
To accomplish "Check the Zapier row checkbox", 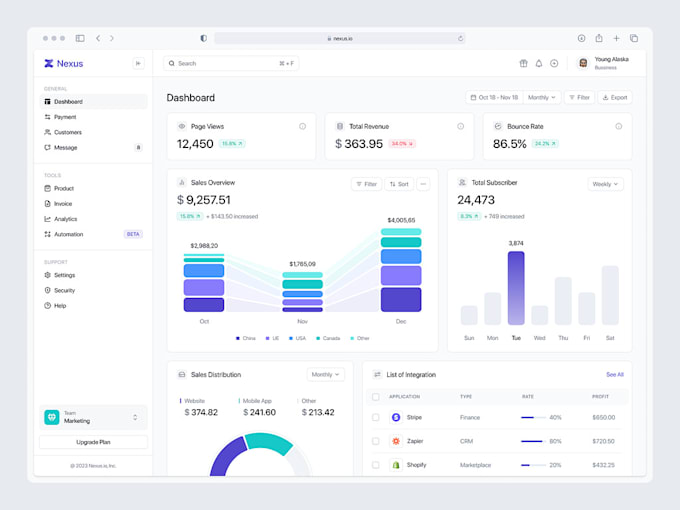I will click(376, 441).
